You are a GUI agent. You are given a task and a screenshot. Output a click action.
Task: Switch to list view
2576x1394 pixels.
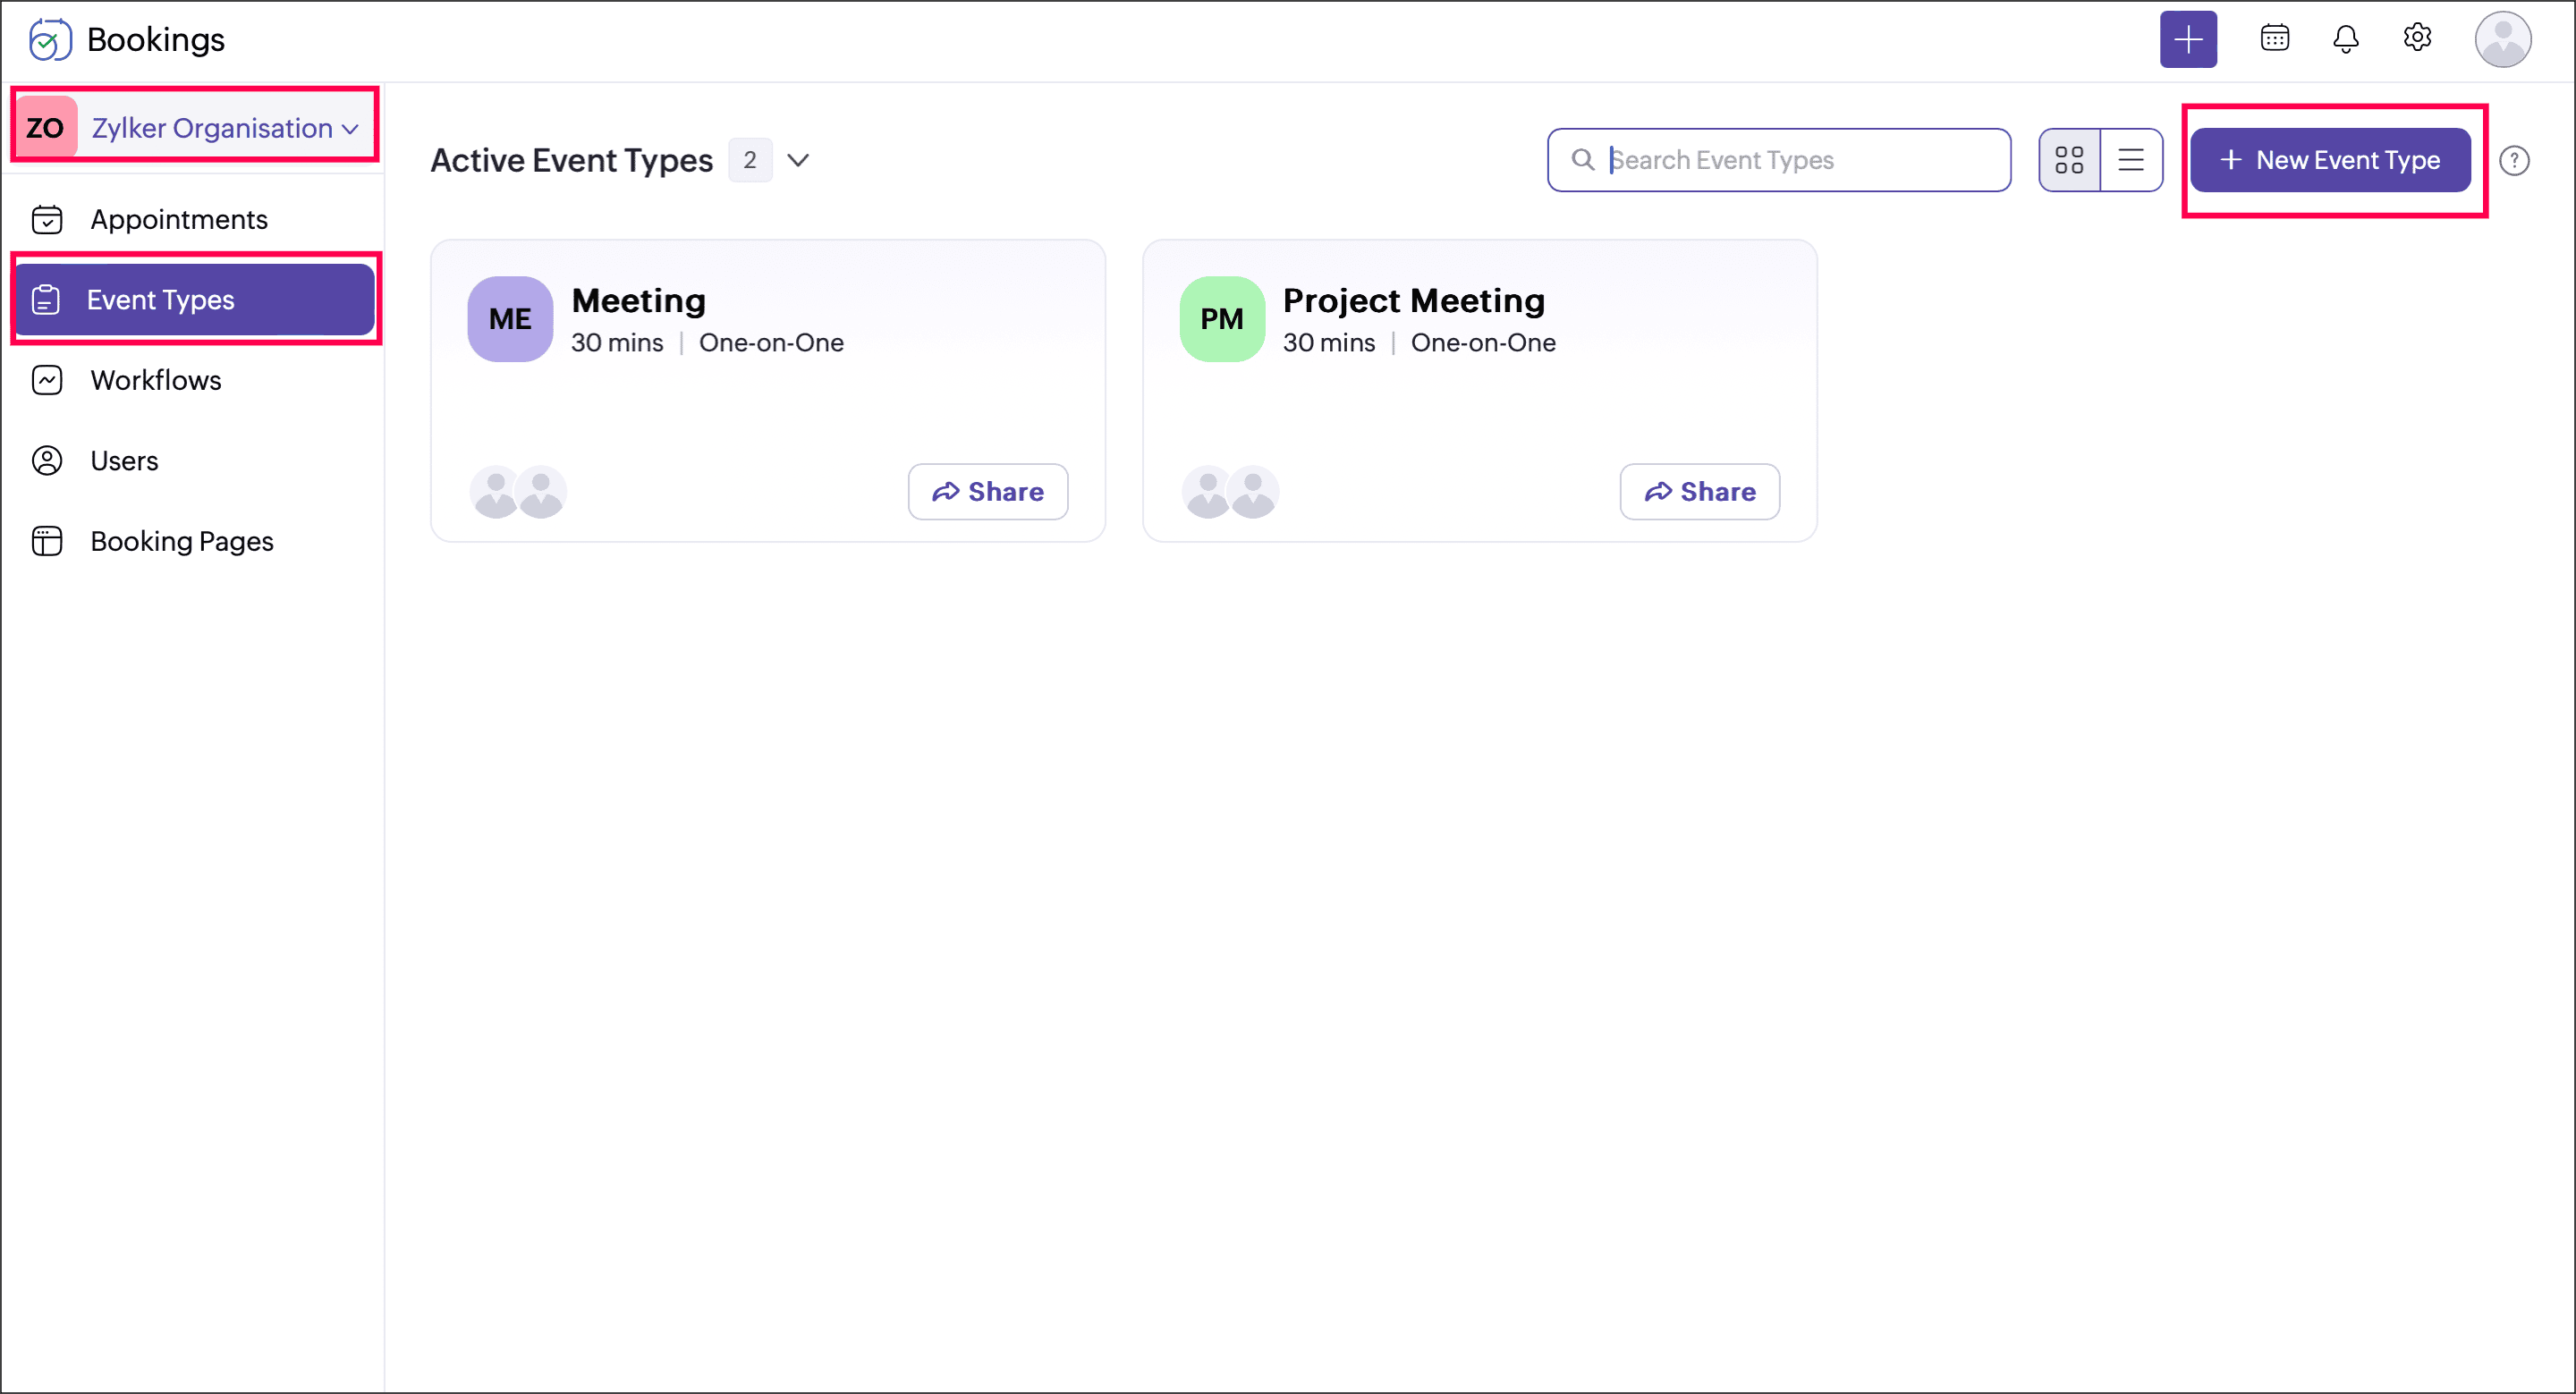coord(2131,160)
